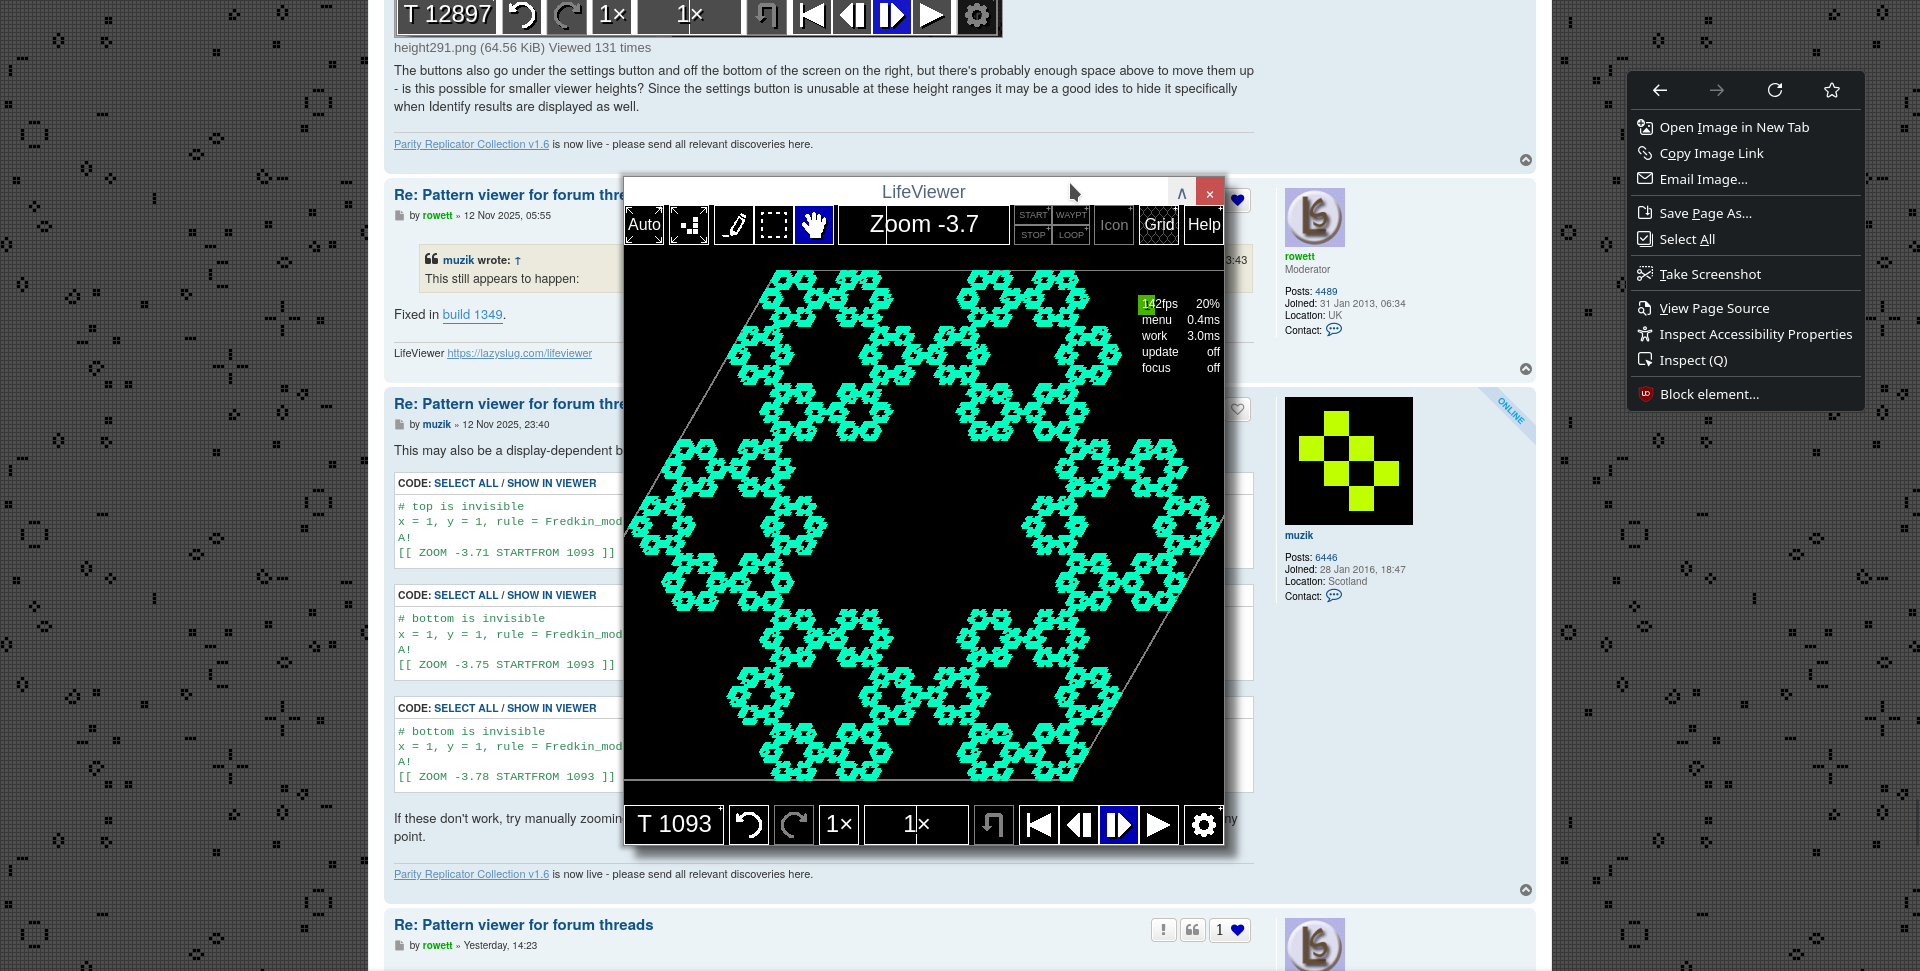Bookmark page with context menu star
1920x971 pixels.
click(x=1832, y=90)
